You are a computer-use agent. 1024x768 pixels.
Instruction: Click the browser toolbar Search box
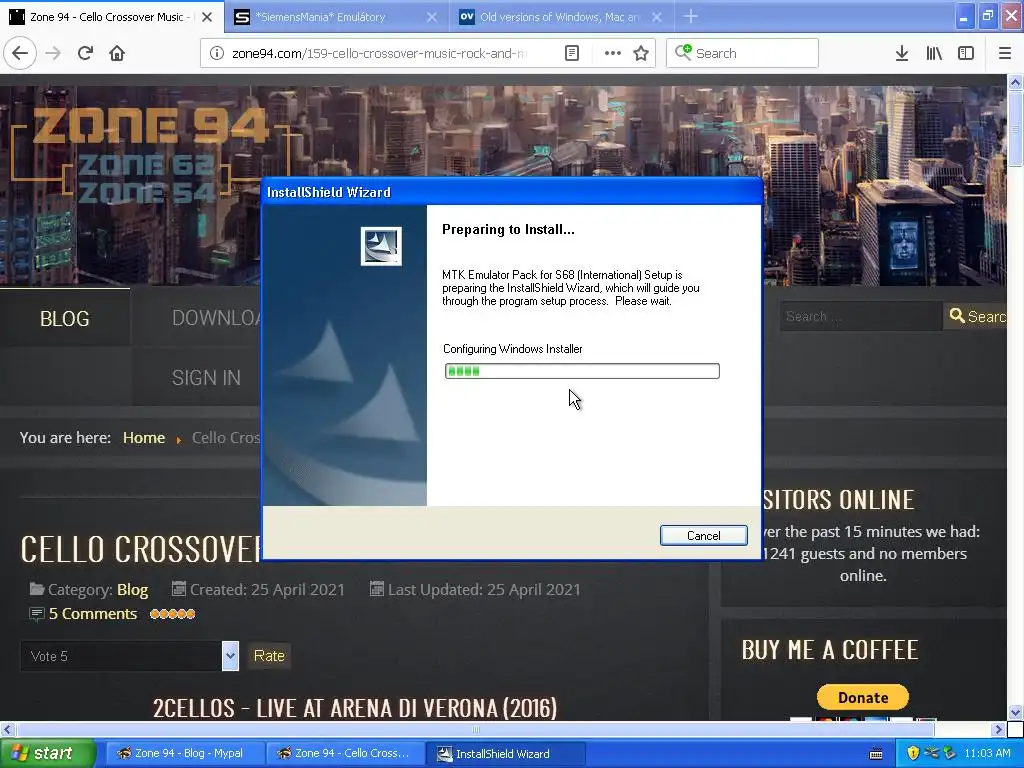tap(742, 53)
